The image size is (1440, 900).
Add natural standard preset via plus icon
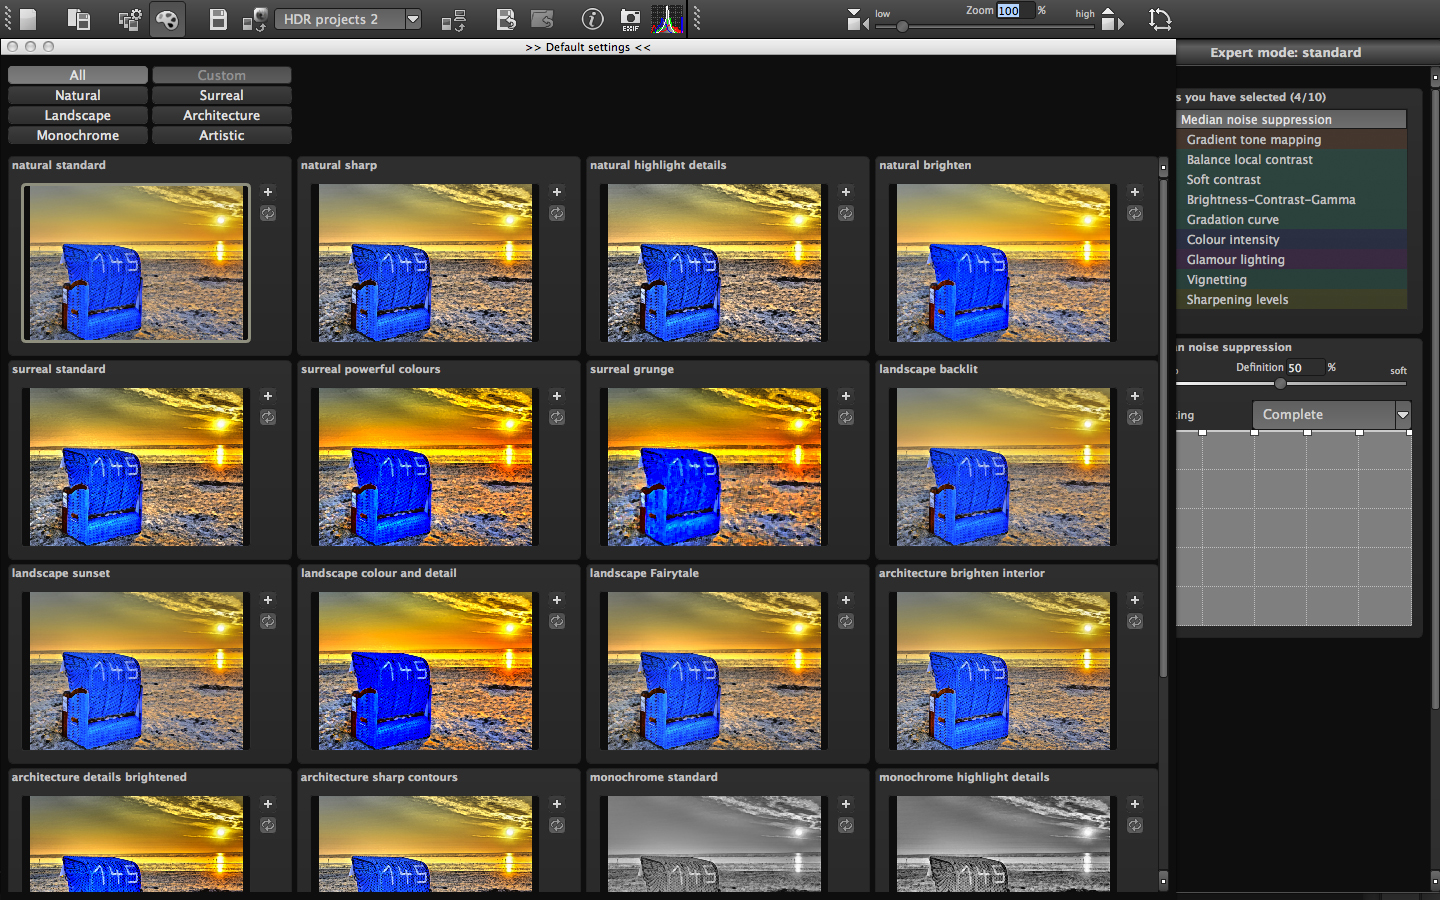[x=268, y=192]
